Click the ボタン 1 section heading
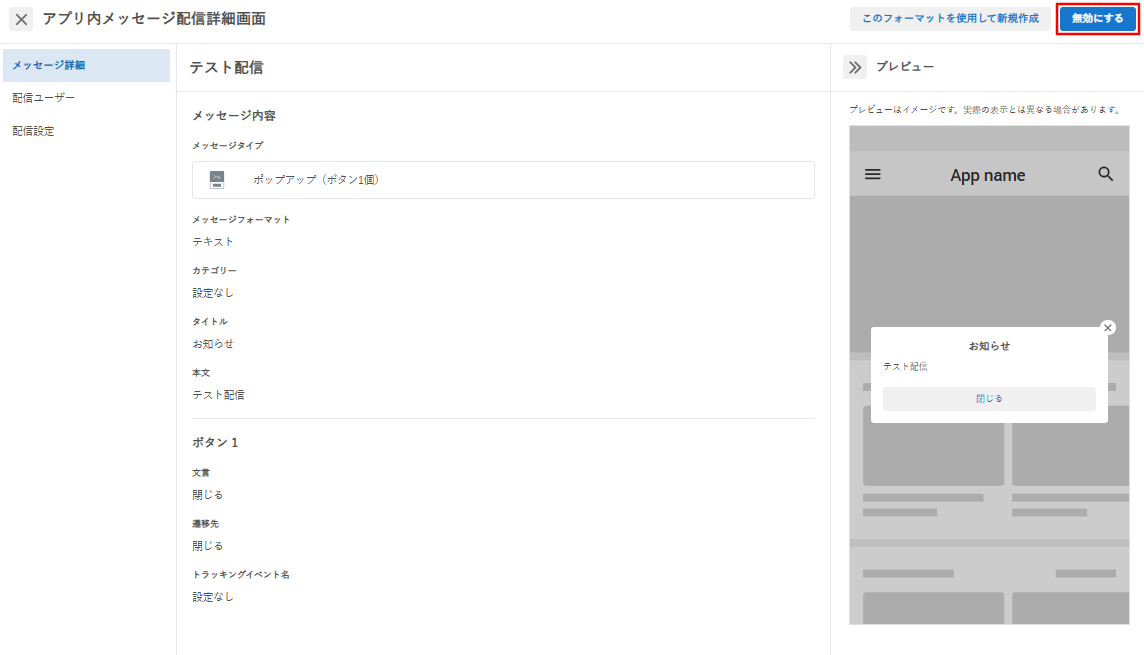1144x655 pixels. (x=214, y=442)
